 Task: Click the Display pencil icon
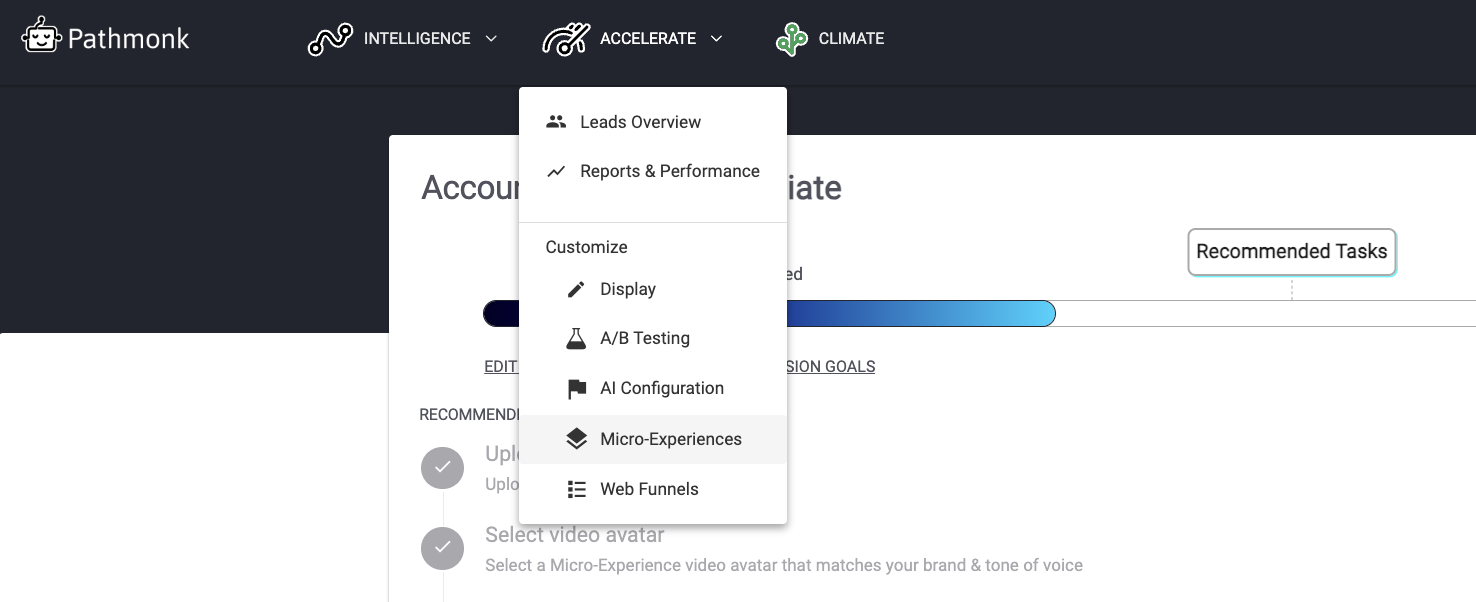pos(576,290)
